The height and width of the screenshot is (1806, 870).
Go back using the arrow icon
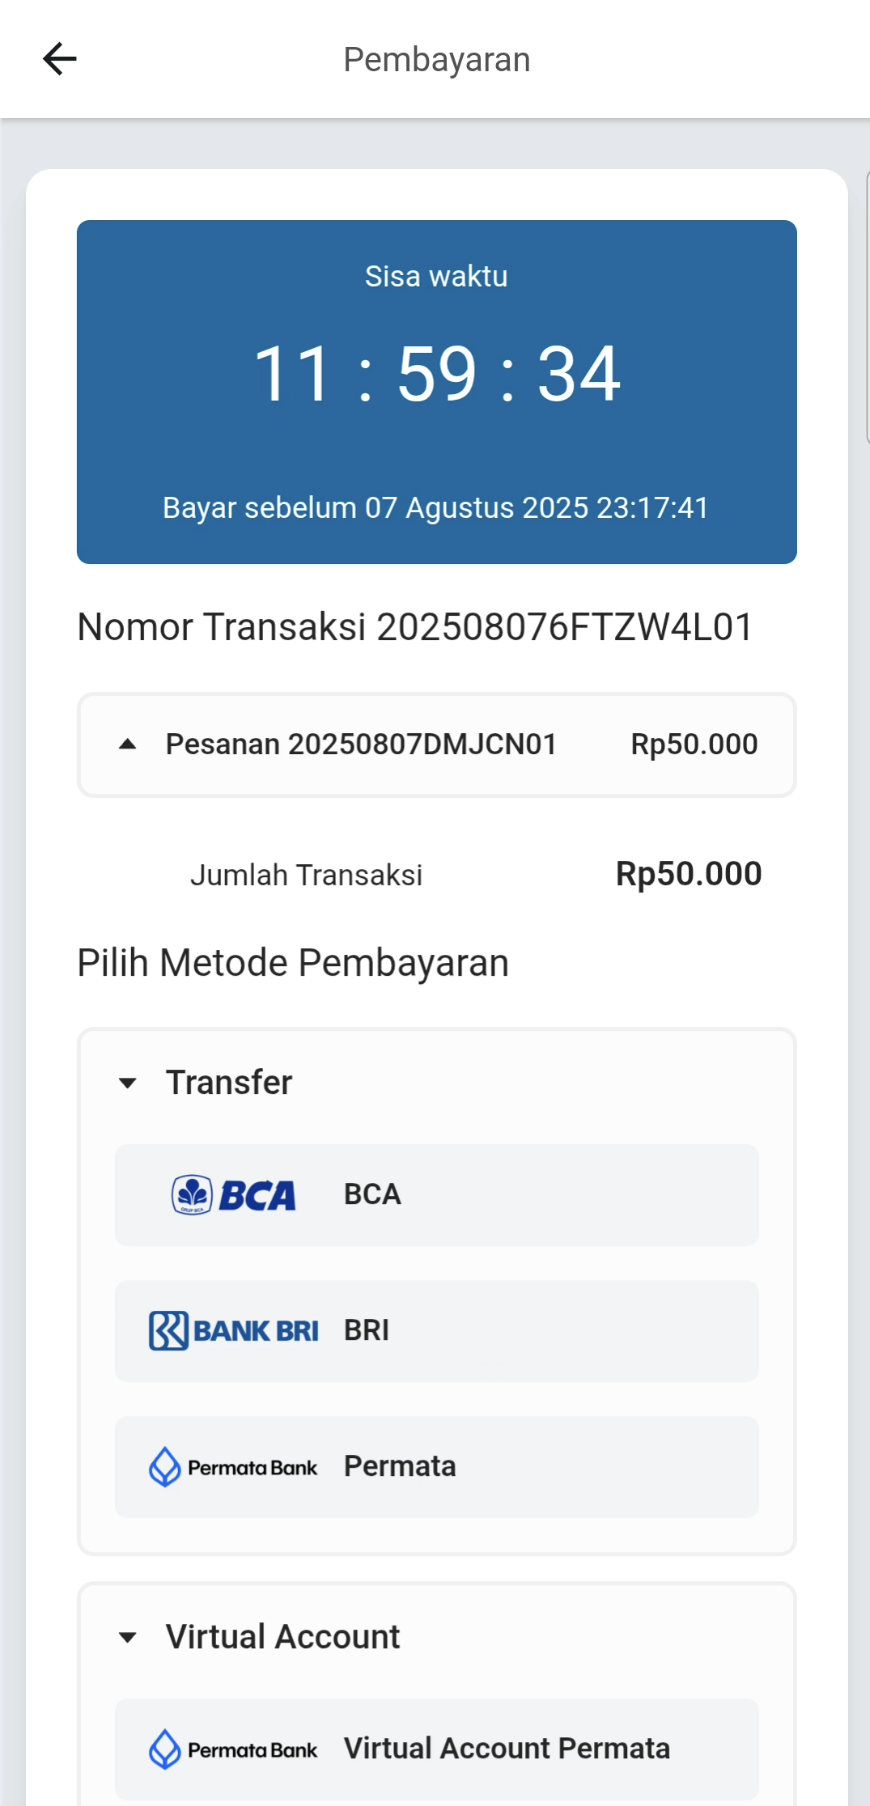(60, 59)
